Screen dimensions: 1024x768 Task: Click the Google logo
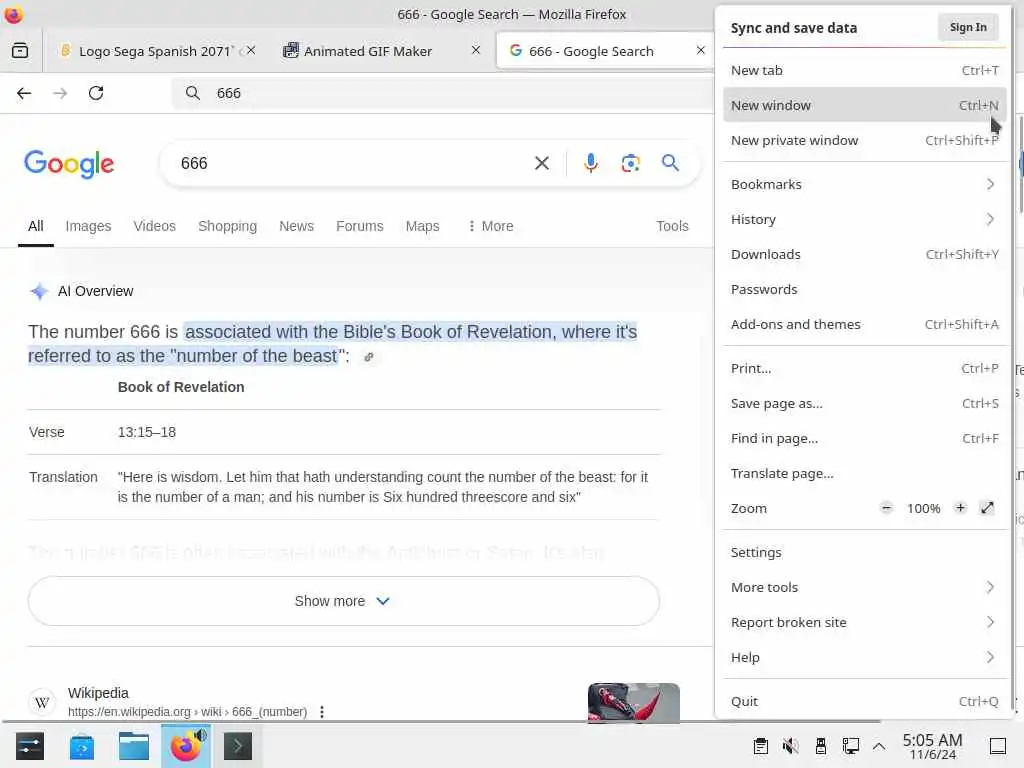click(x=69, y=164)
